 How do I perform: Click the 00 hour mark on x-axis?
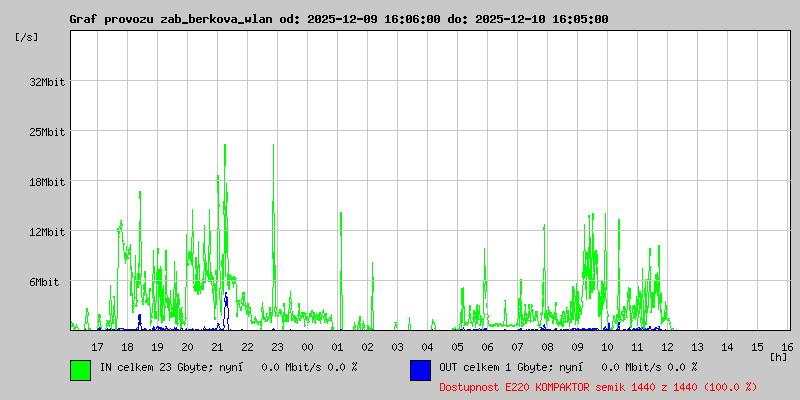tap(307, 346)
